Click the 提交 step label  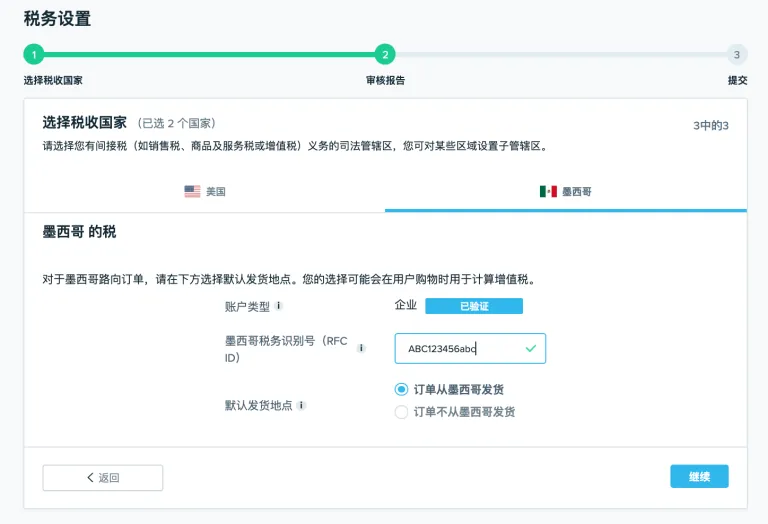[x=737, y=80]
